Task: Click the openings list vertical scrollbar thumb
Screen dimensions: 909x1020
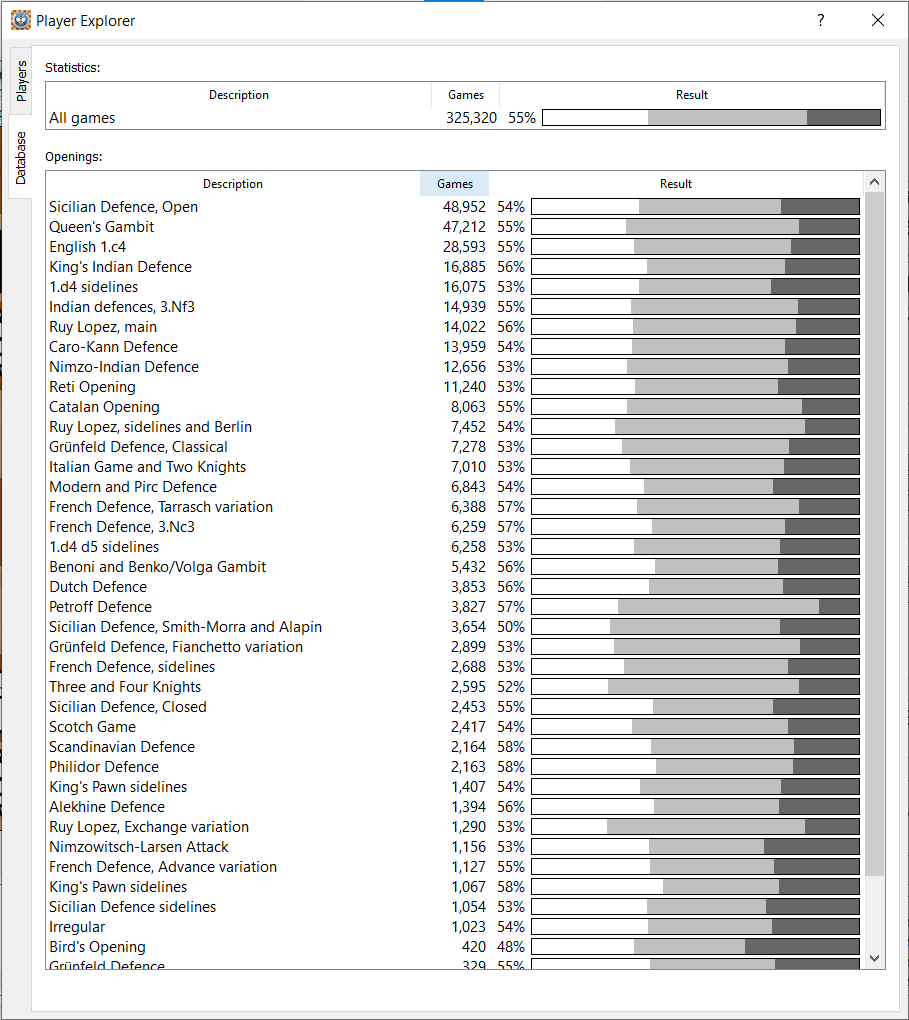Action: (874, 530)
